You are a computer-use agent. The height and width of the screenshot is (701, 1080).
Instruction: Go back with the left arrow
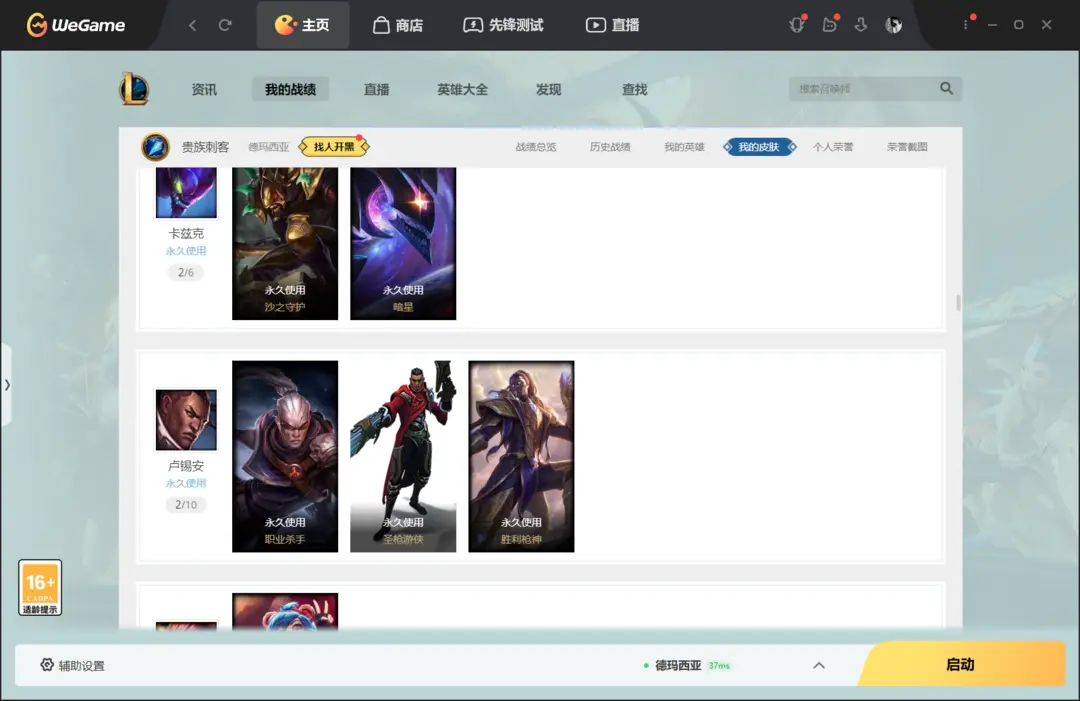pyautogui.click(x=192, y=25)
